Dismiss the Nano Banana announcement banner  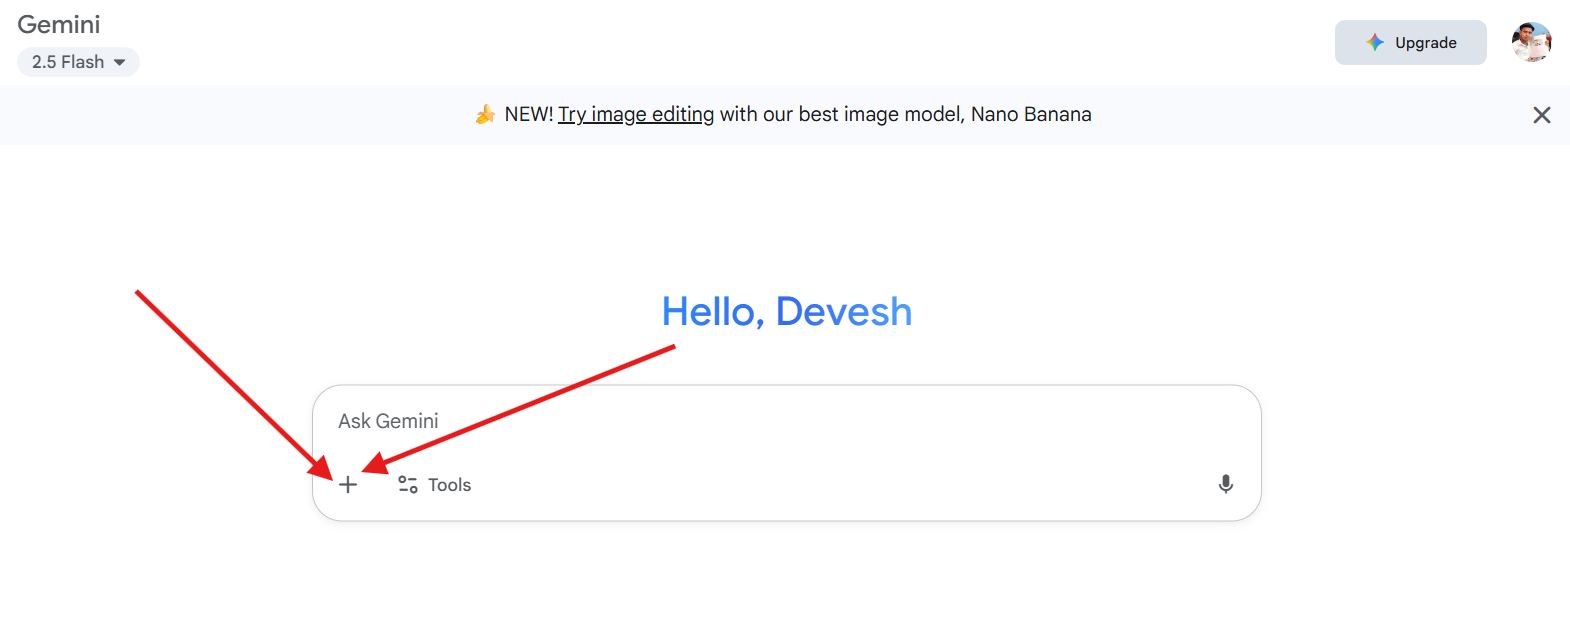(x=1541, y=115)
